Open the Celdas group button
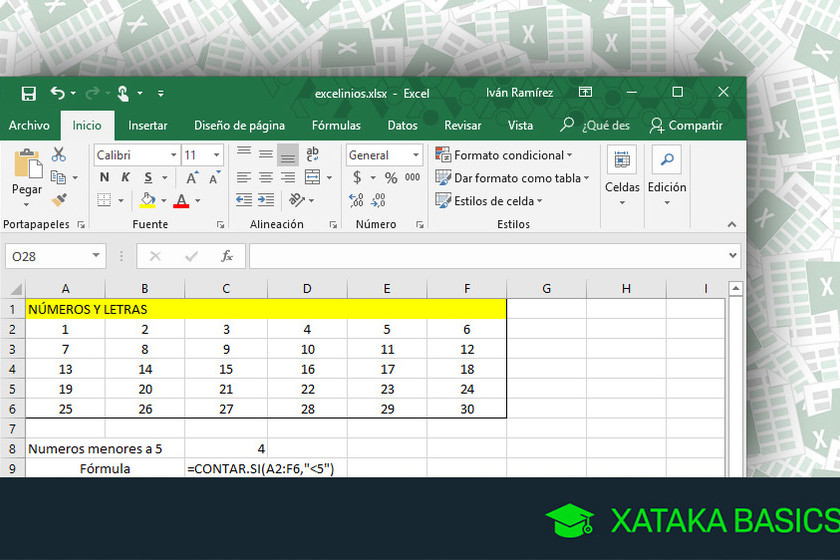The image size is (840, 560). [622, 176]
